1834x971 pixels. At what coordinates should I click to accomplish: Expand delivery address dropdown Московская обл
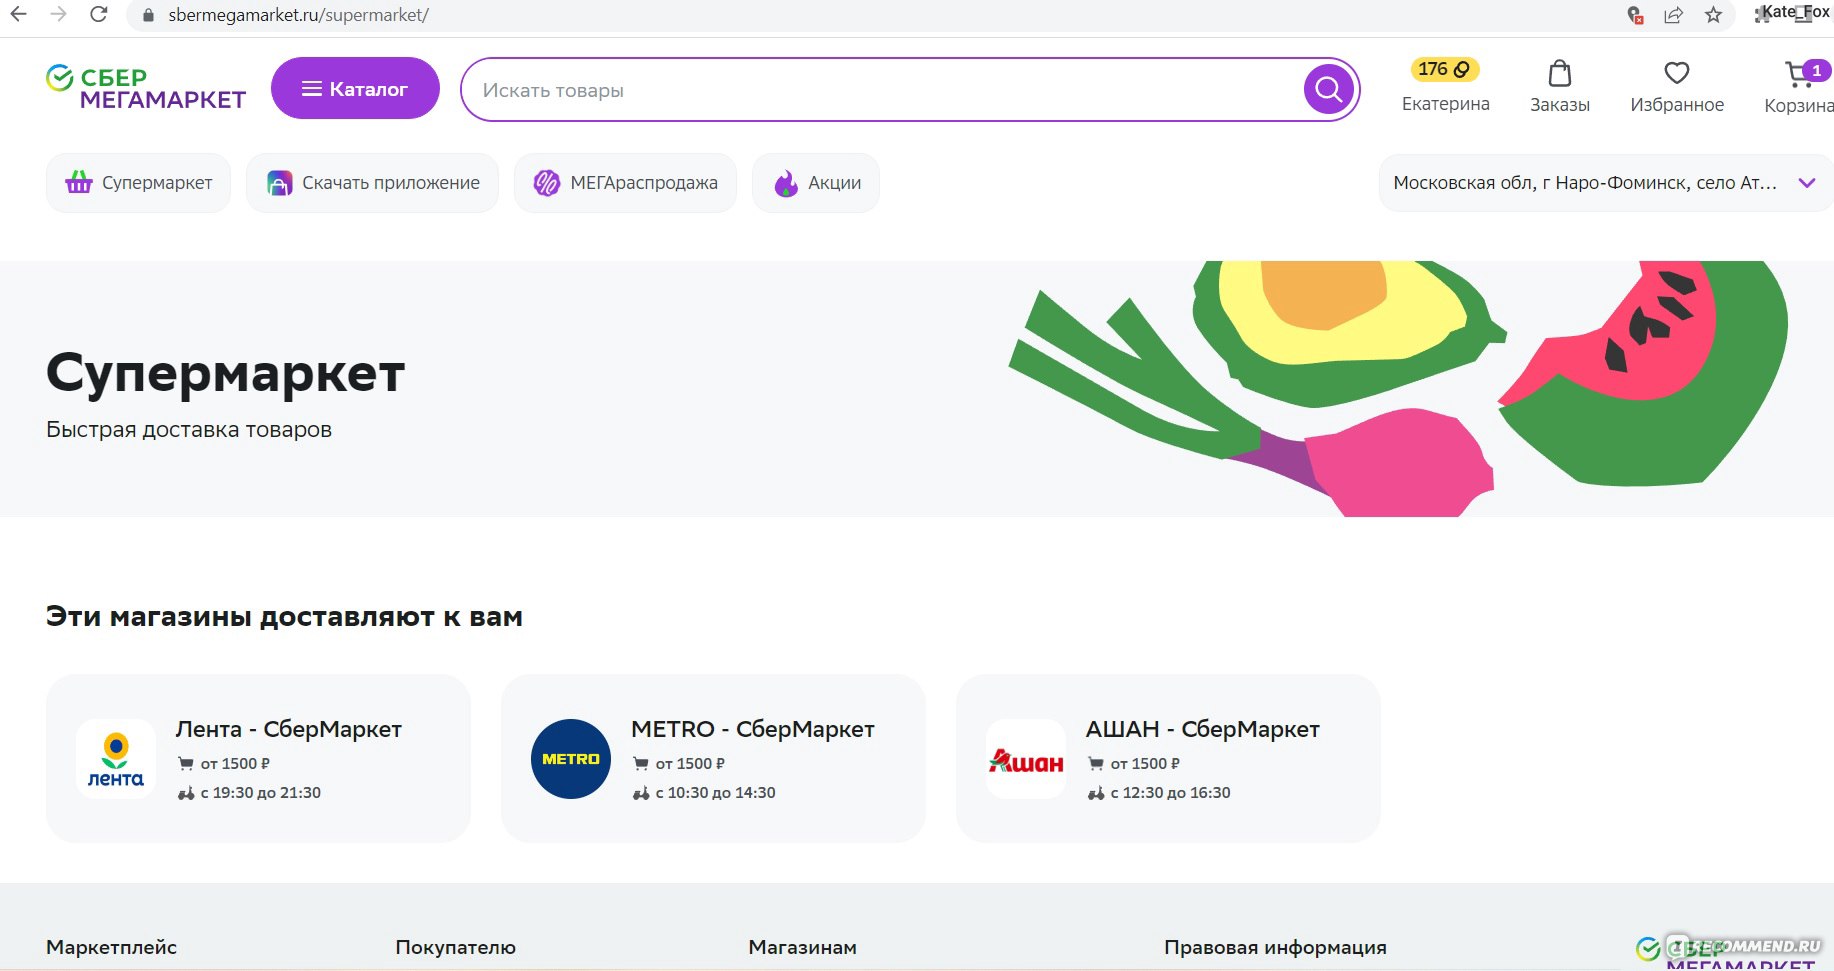pos(1604,183)
